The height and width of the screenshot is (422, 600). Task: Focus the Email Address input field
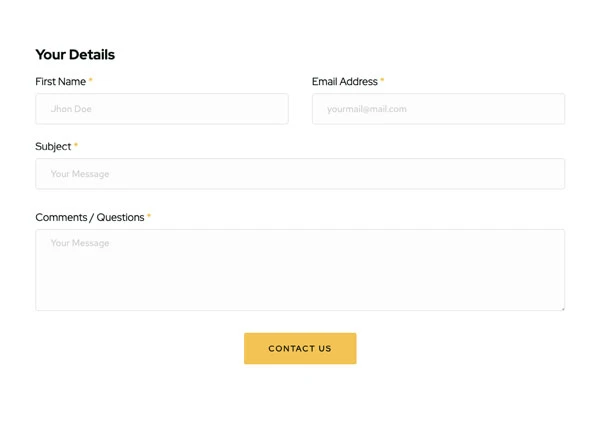(x=438, y=109)
